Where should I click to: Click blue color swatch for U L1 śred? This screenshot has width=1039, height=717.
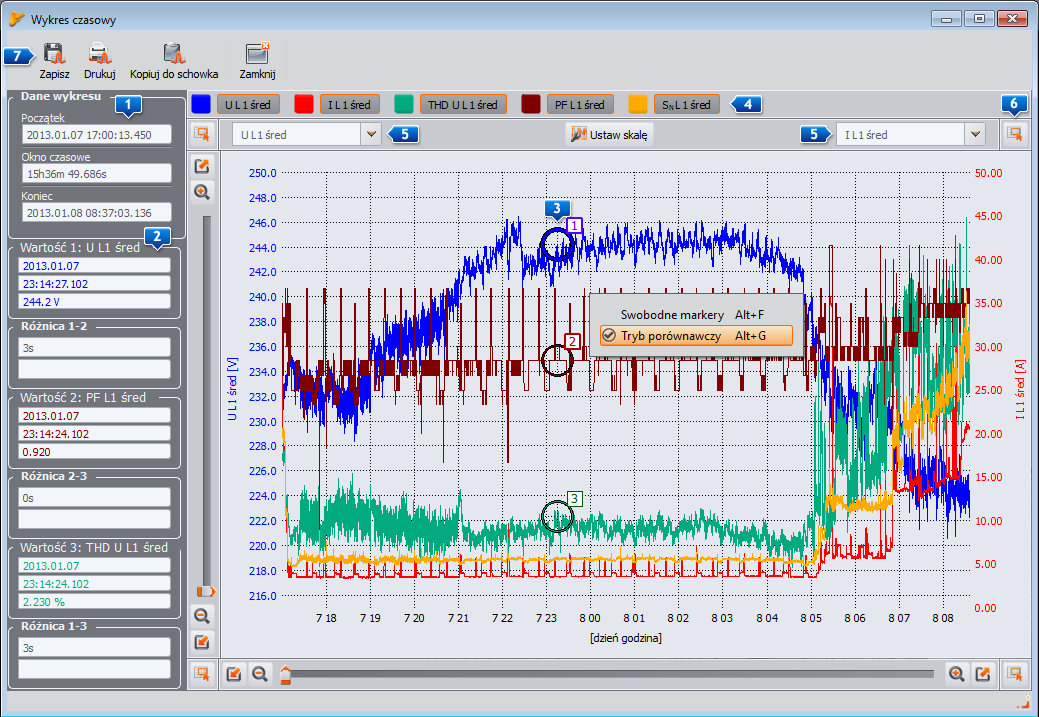[x=201, y=105]
